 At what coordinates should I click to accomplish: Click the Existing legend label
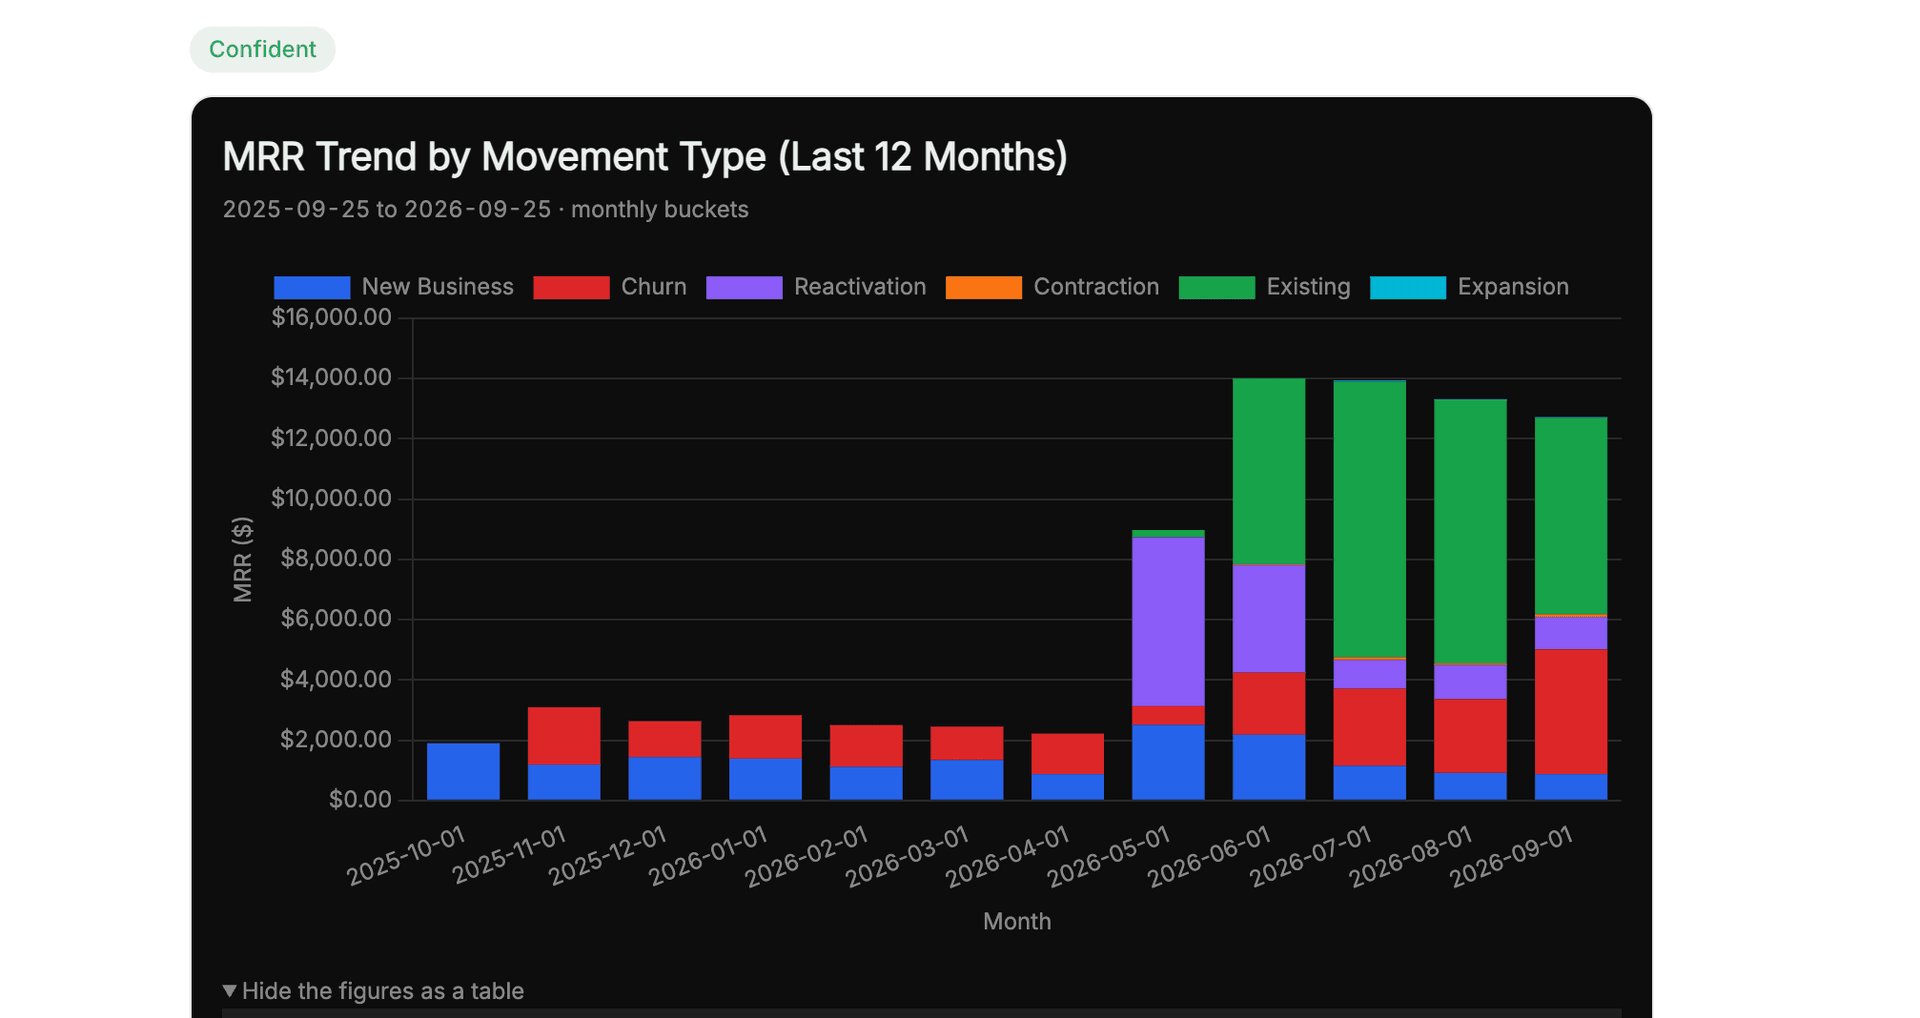(1309, 287)
